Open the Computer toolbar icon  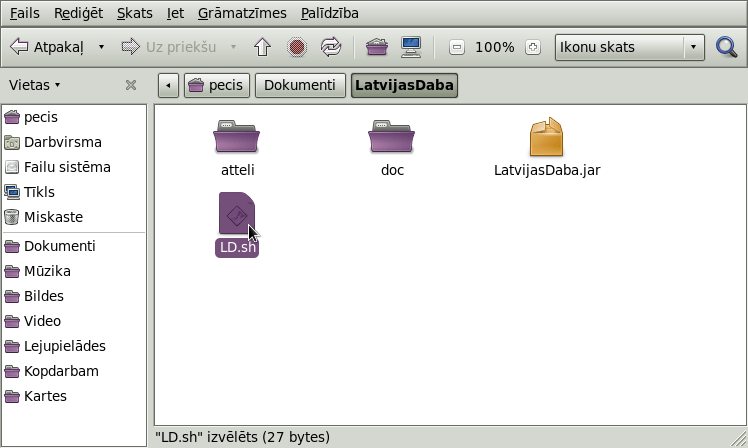(411, 47)
